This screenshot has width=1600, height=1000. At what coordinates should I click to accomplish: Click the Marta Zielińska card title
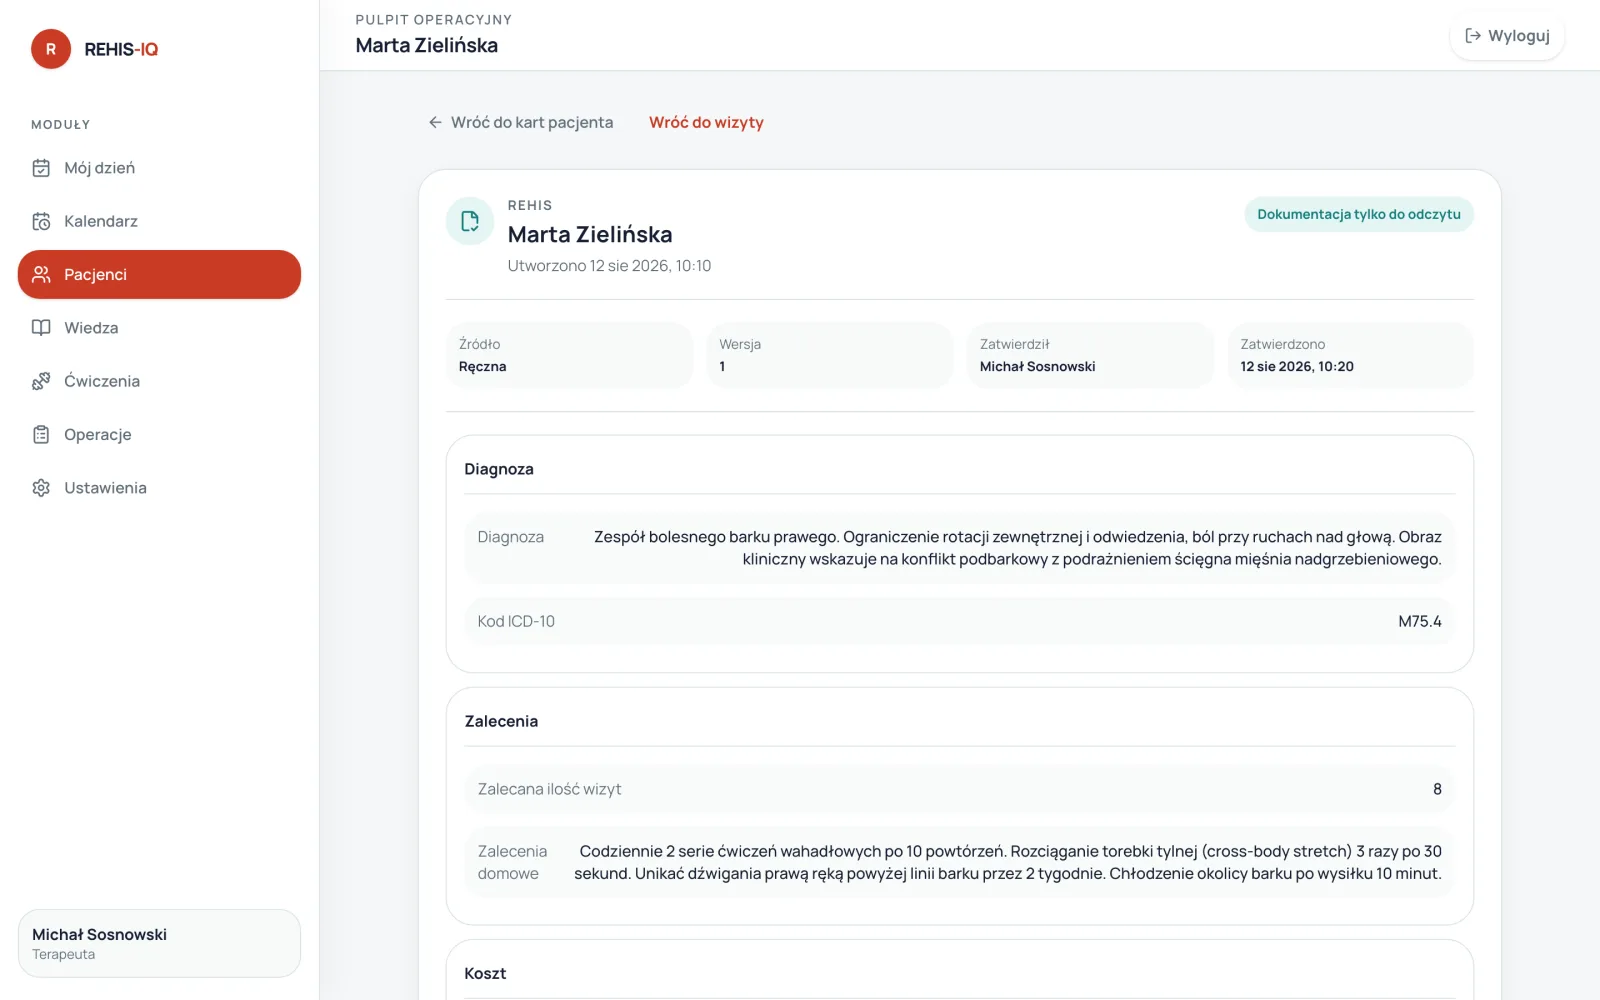[x=590, y=234]
